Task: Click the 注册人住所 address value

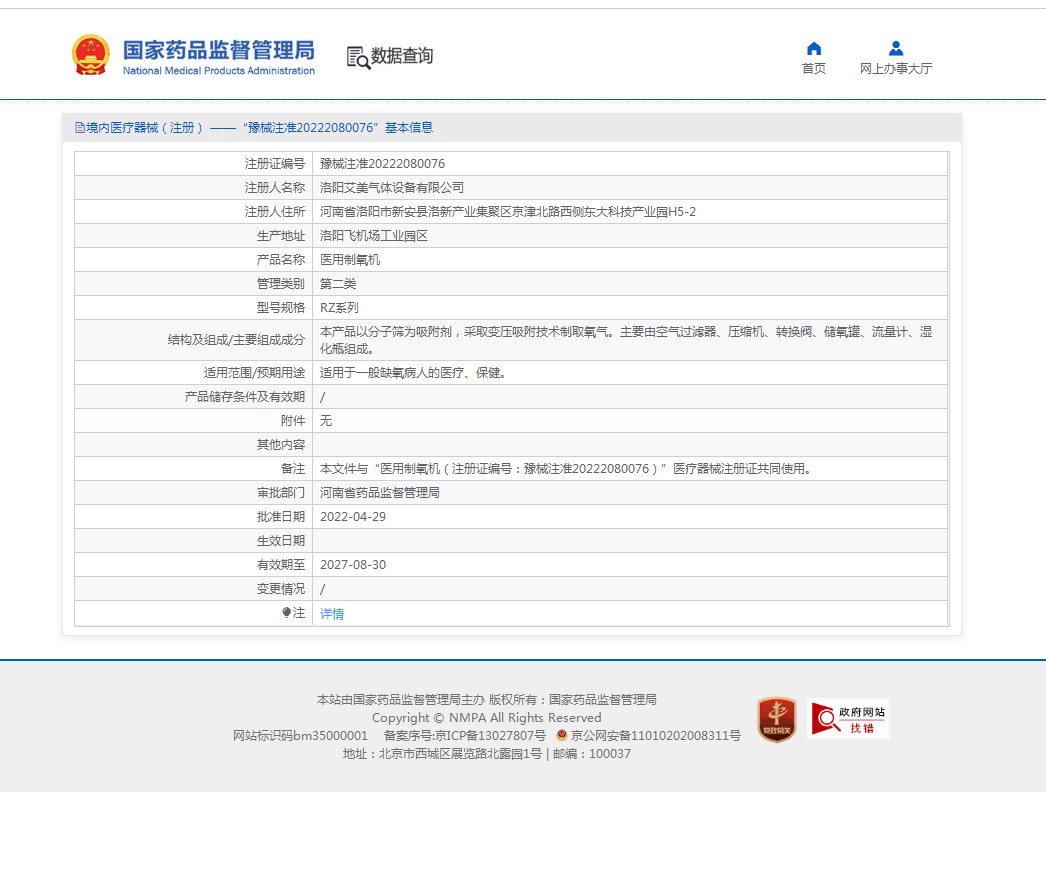Action: [x=508, y=211]
